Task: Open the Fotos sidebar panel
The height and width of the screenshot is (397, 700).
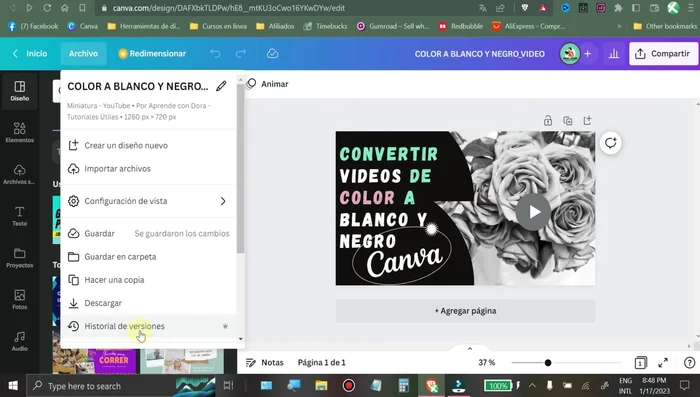Action: pyautogui.click(x=20, y=299)
